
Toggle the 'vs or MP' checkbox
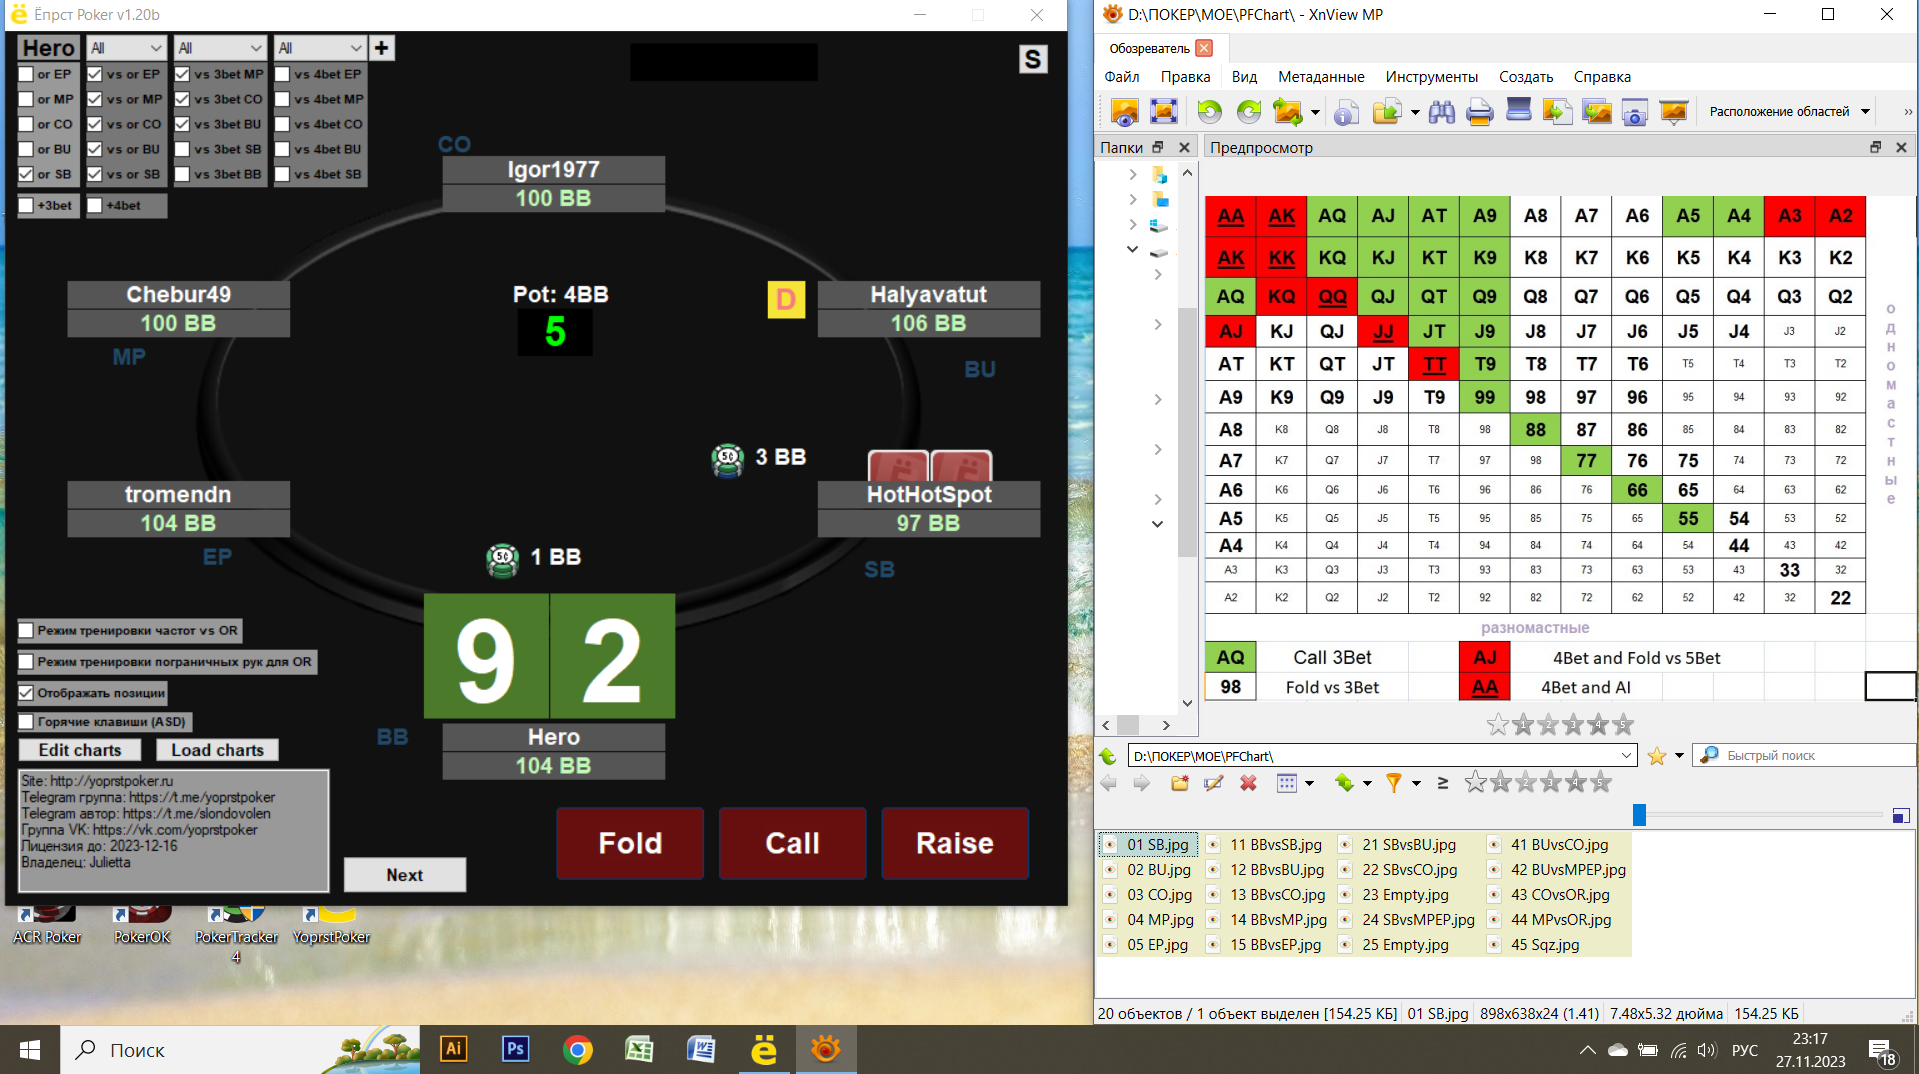point(95,99)
